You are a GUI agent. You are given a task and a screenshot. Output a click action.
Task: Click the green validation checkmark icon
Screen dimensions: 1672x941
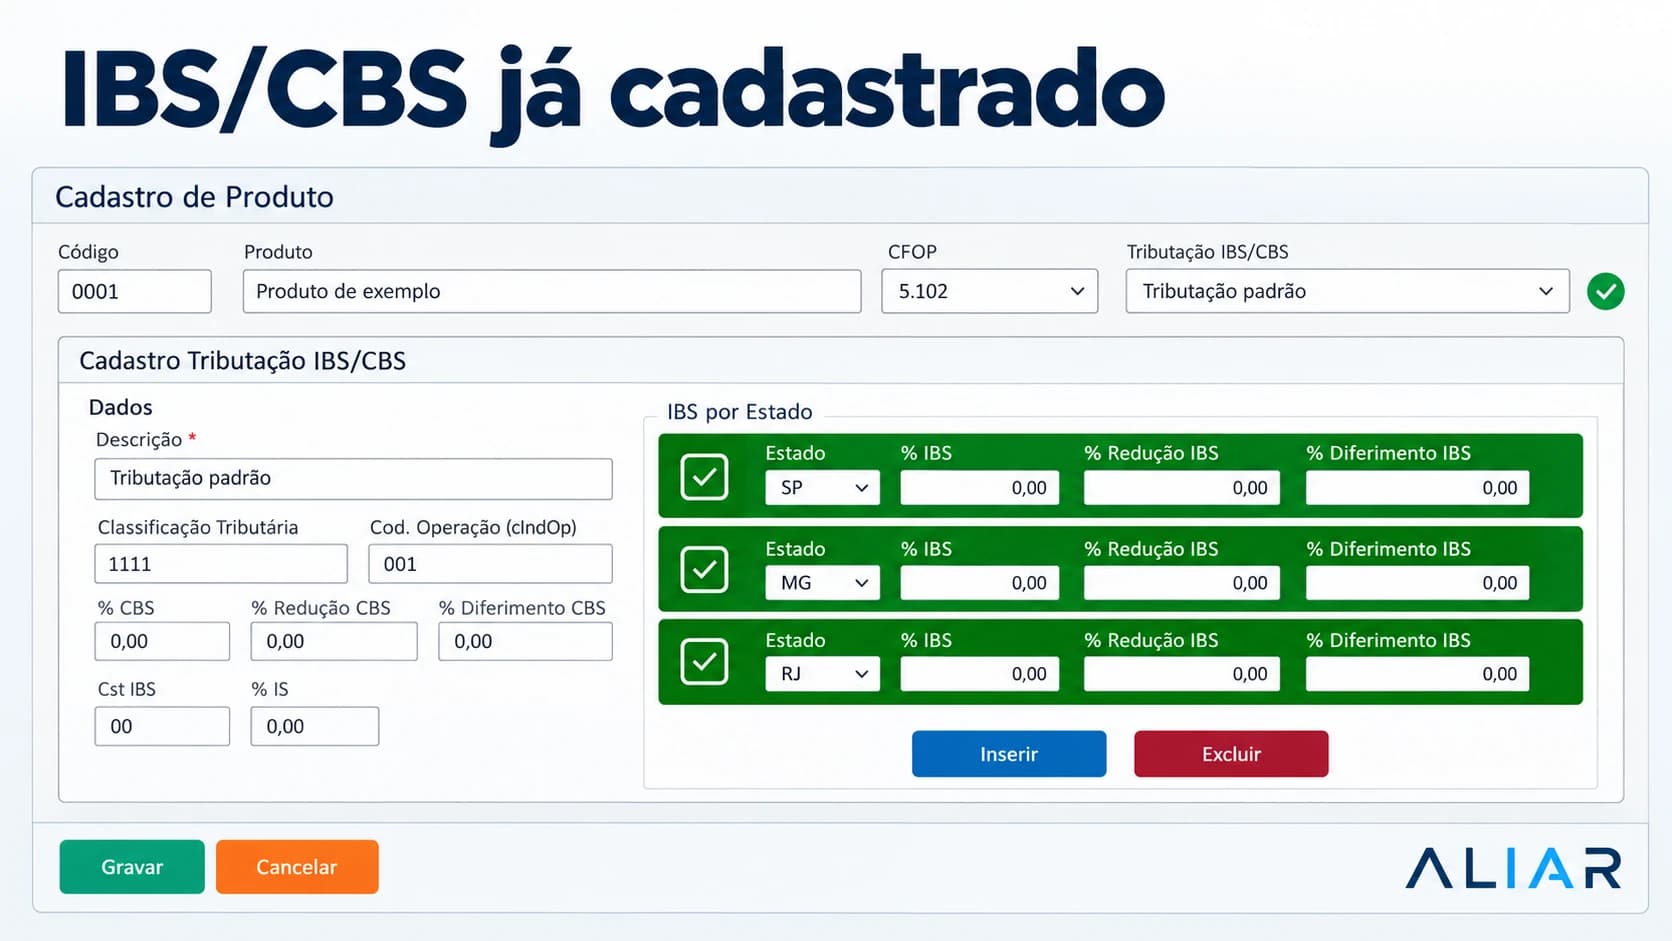tap(1605, 291)
